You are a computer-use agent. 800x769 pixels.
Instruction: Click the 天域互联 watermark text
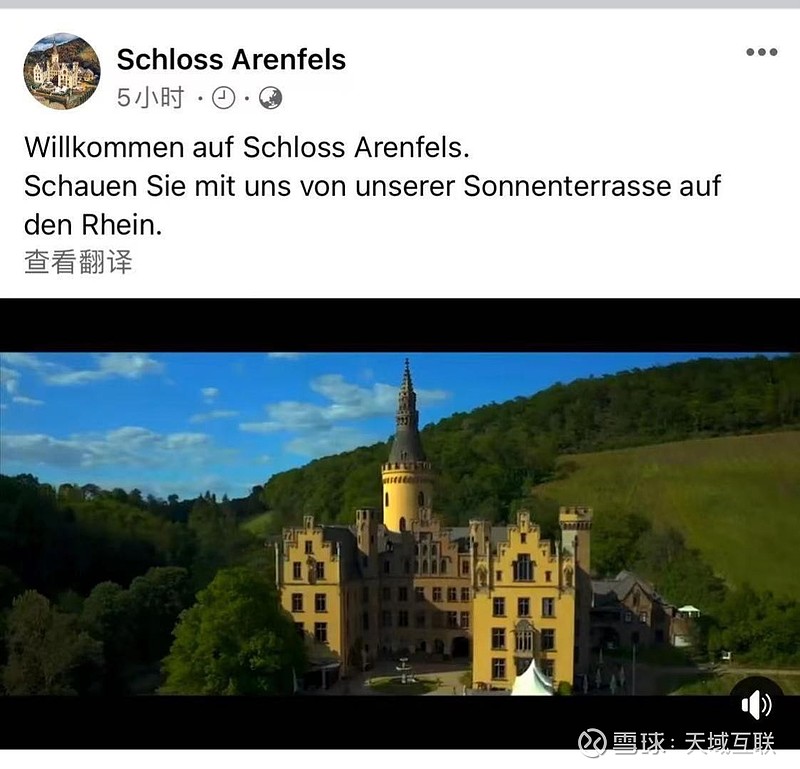730,743
